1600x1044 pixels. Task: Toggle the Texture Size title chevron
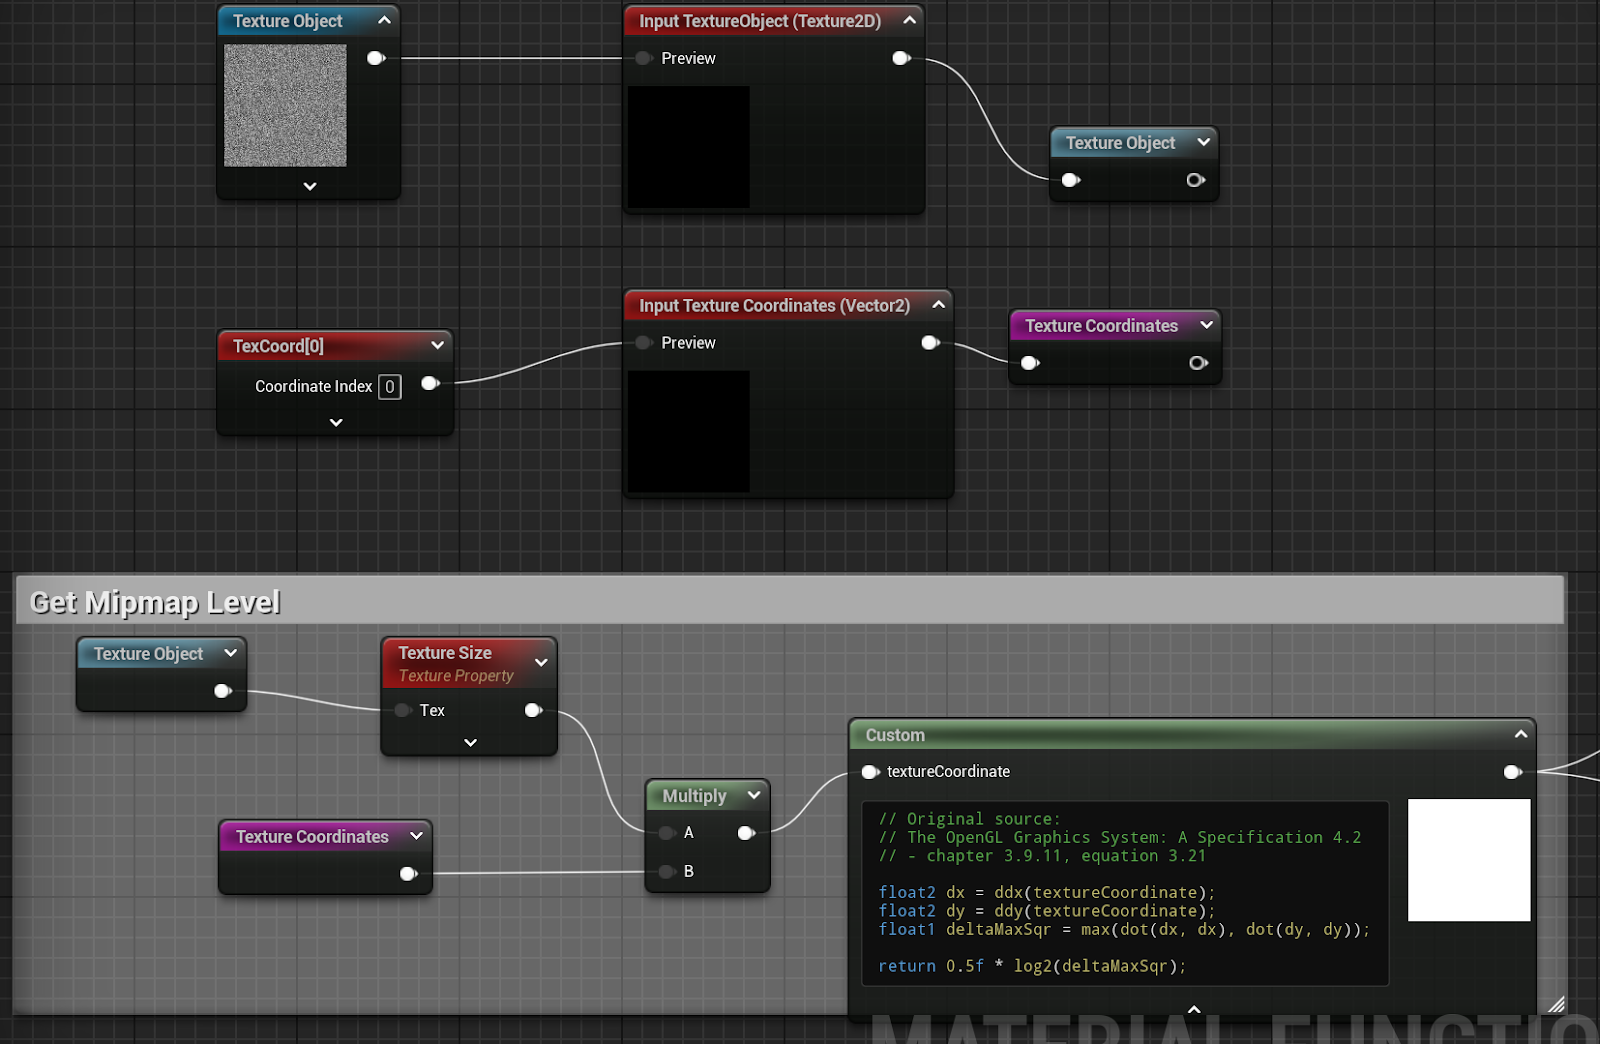(541, 663)
